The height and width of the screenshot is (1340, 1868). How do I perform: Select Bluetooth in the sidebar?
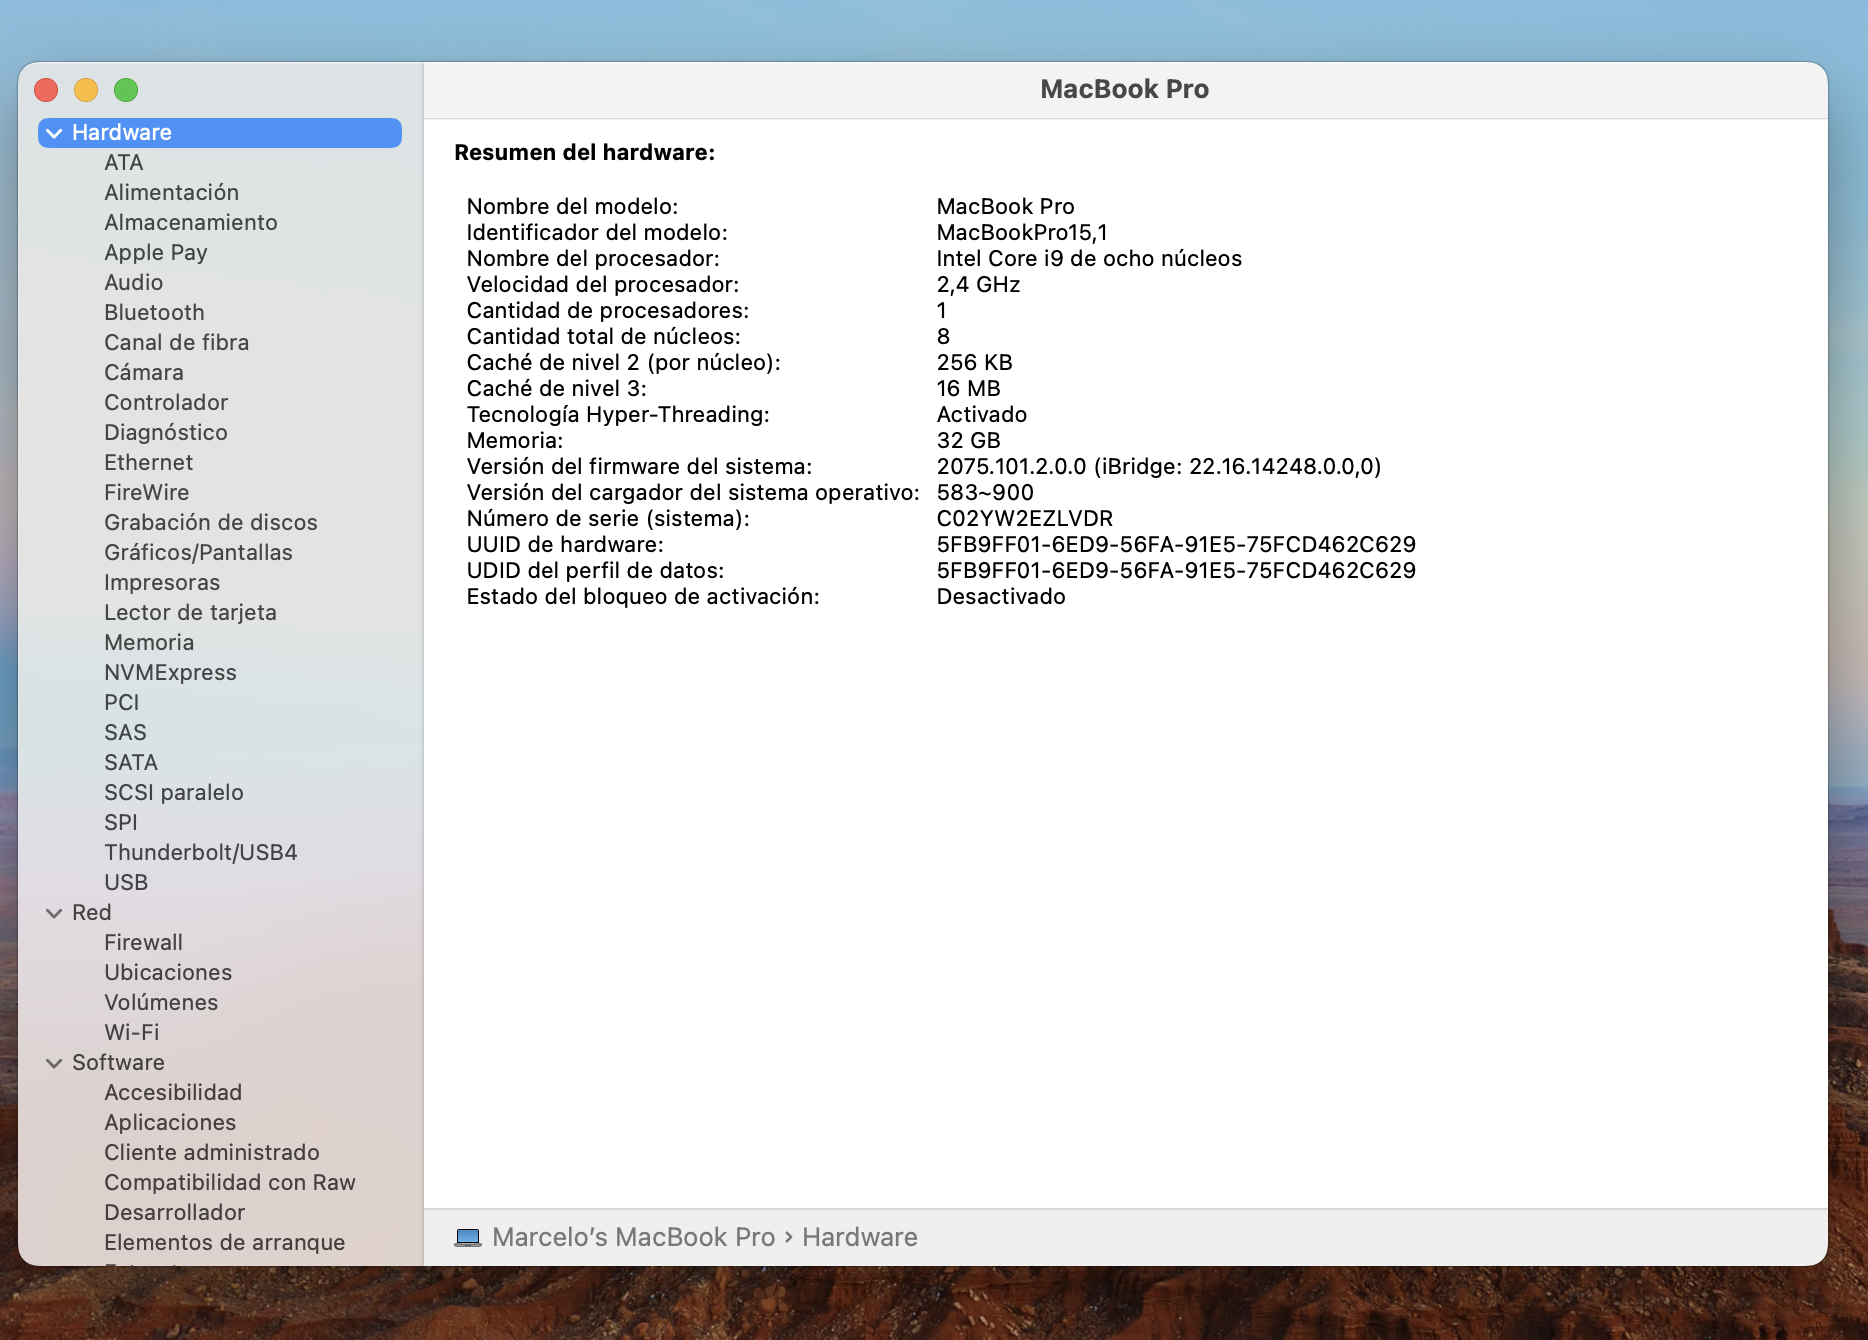tap(154, 313)
